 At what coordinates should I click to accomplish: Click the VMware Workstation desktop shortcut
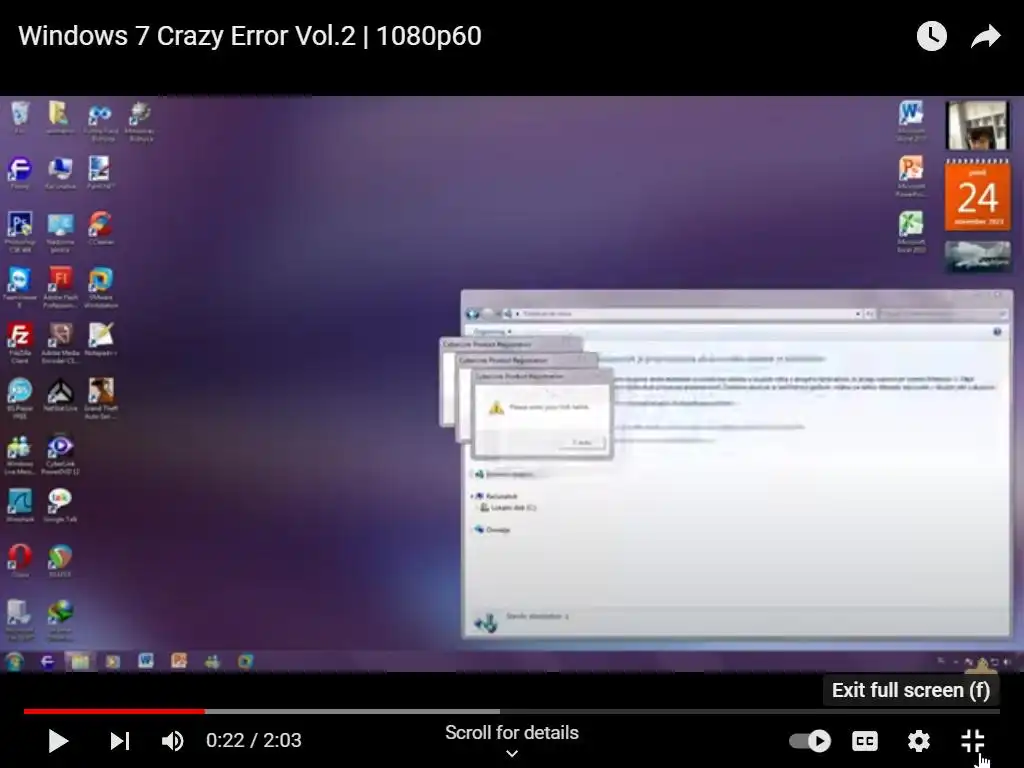tap(101, 286)
